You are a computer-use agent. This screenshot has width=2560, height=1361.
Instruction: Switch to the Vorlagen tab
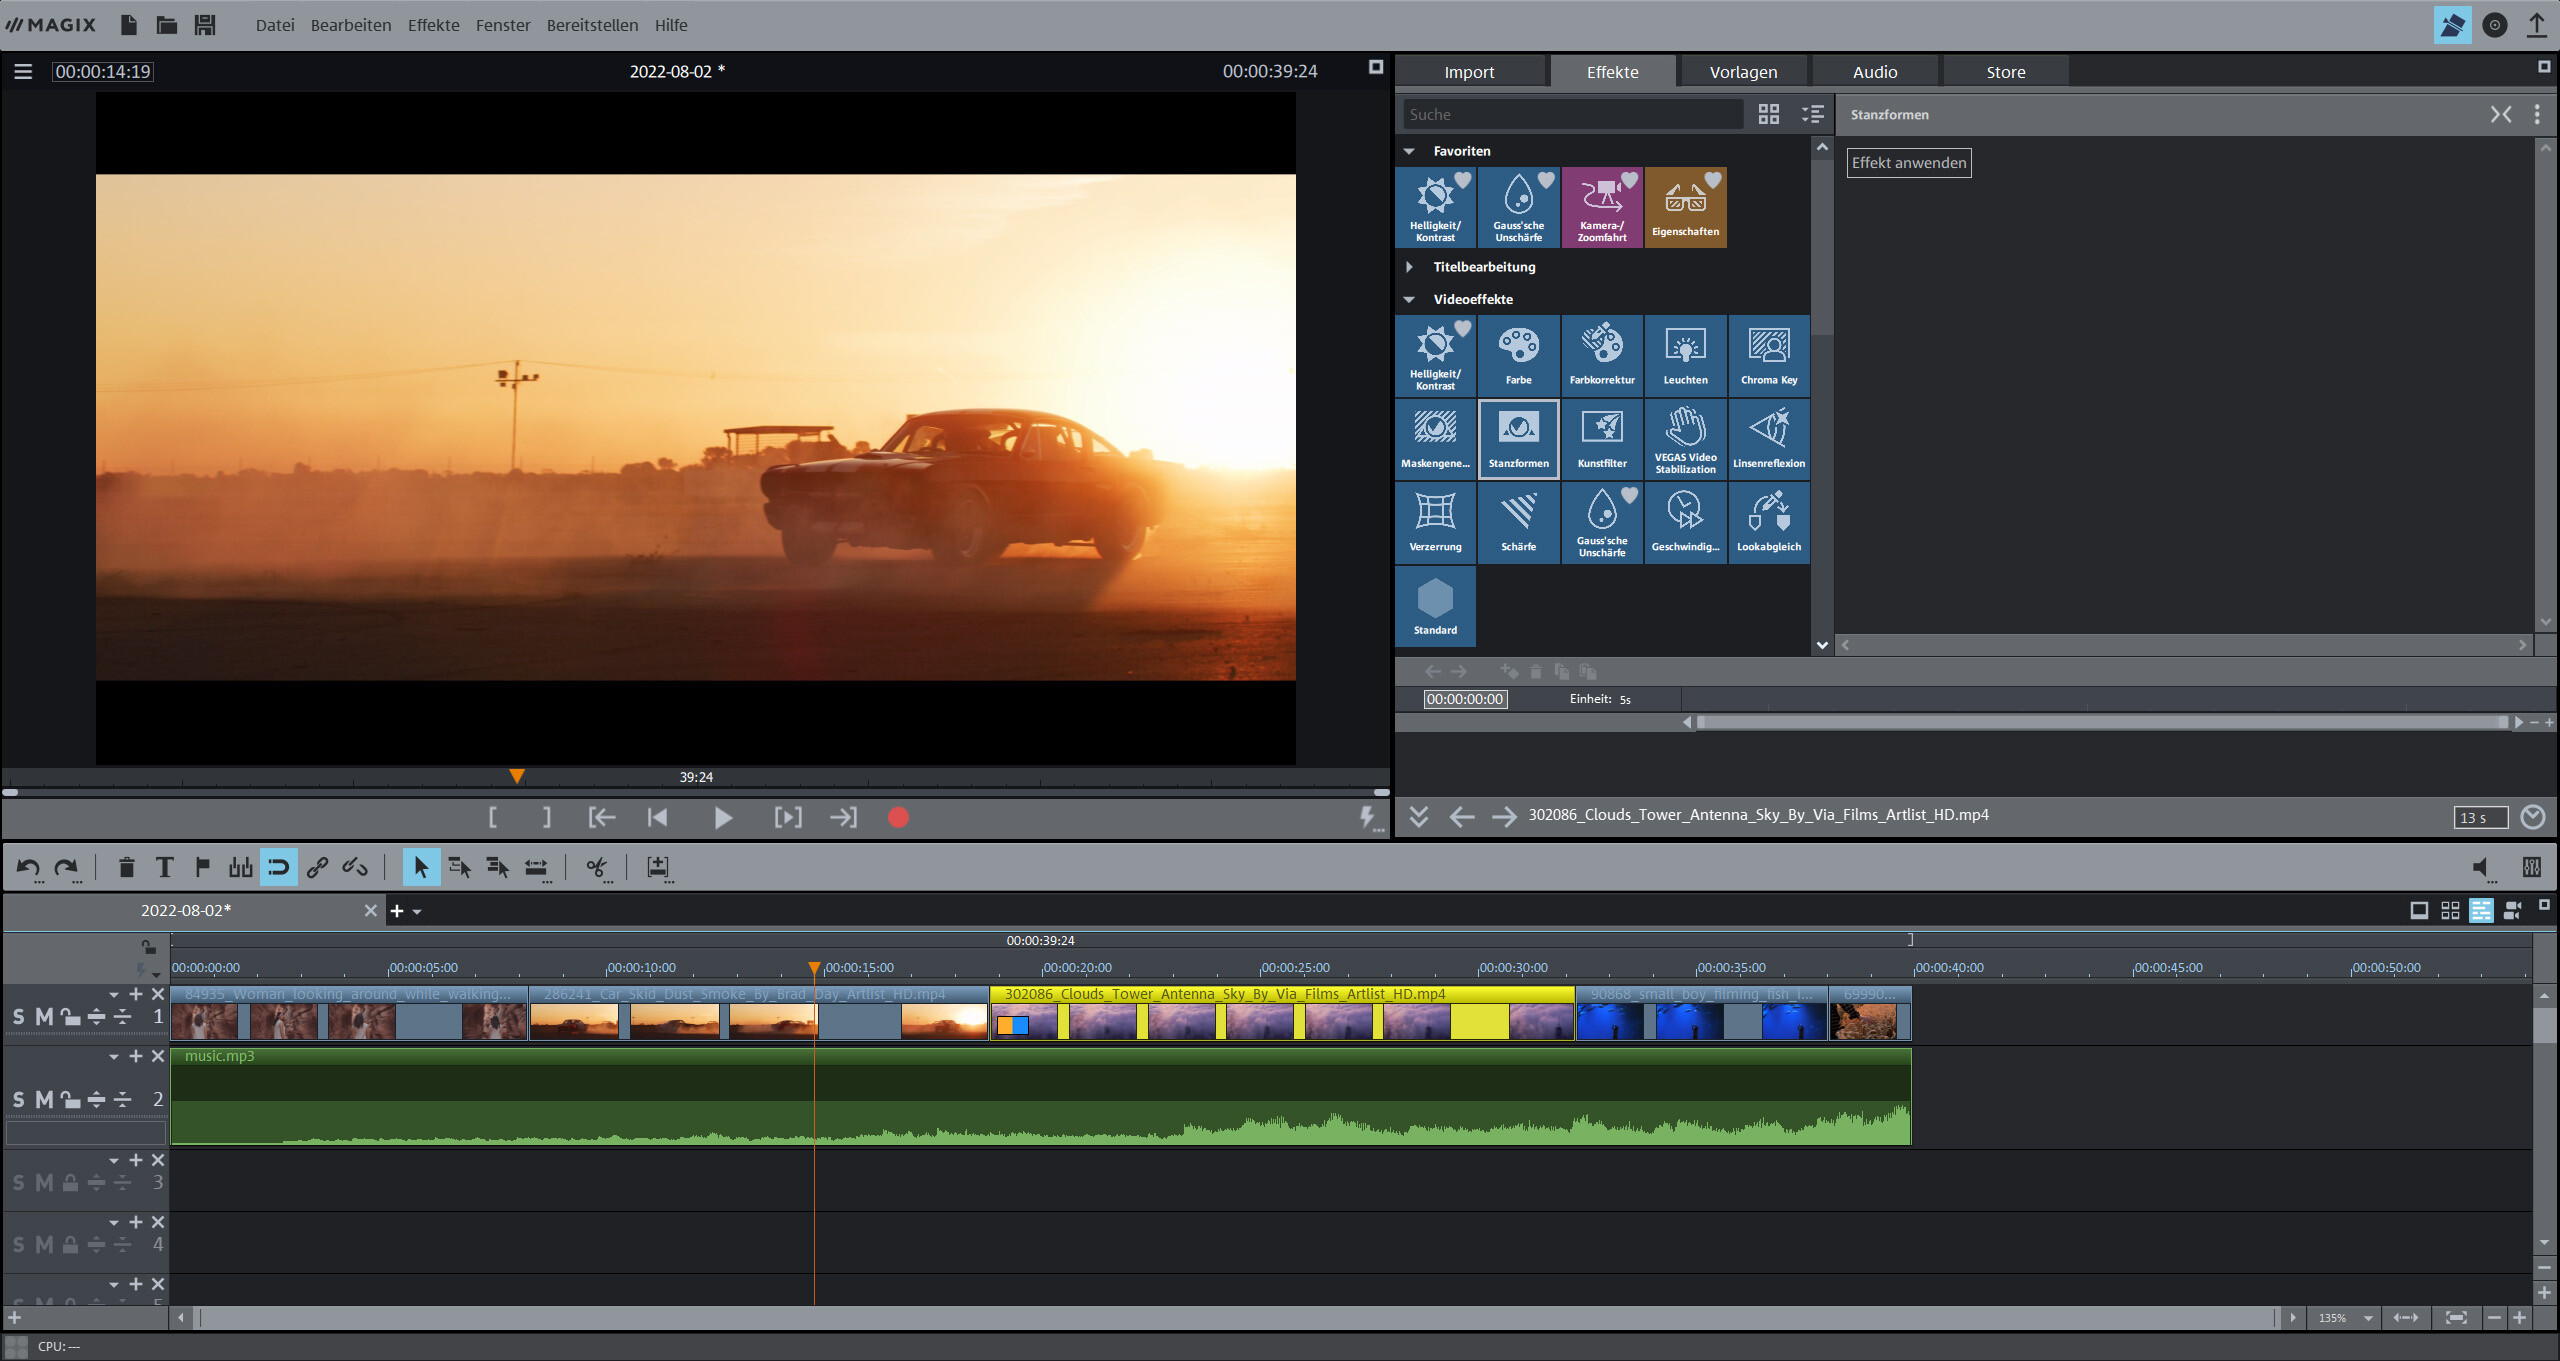click(x=1742, y=71)
